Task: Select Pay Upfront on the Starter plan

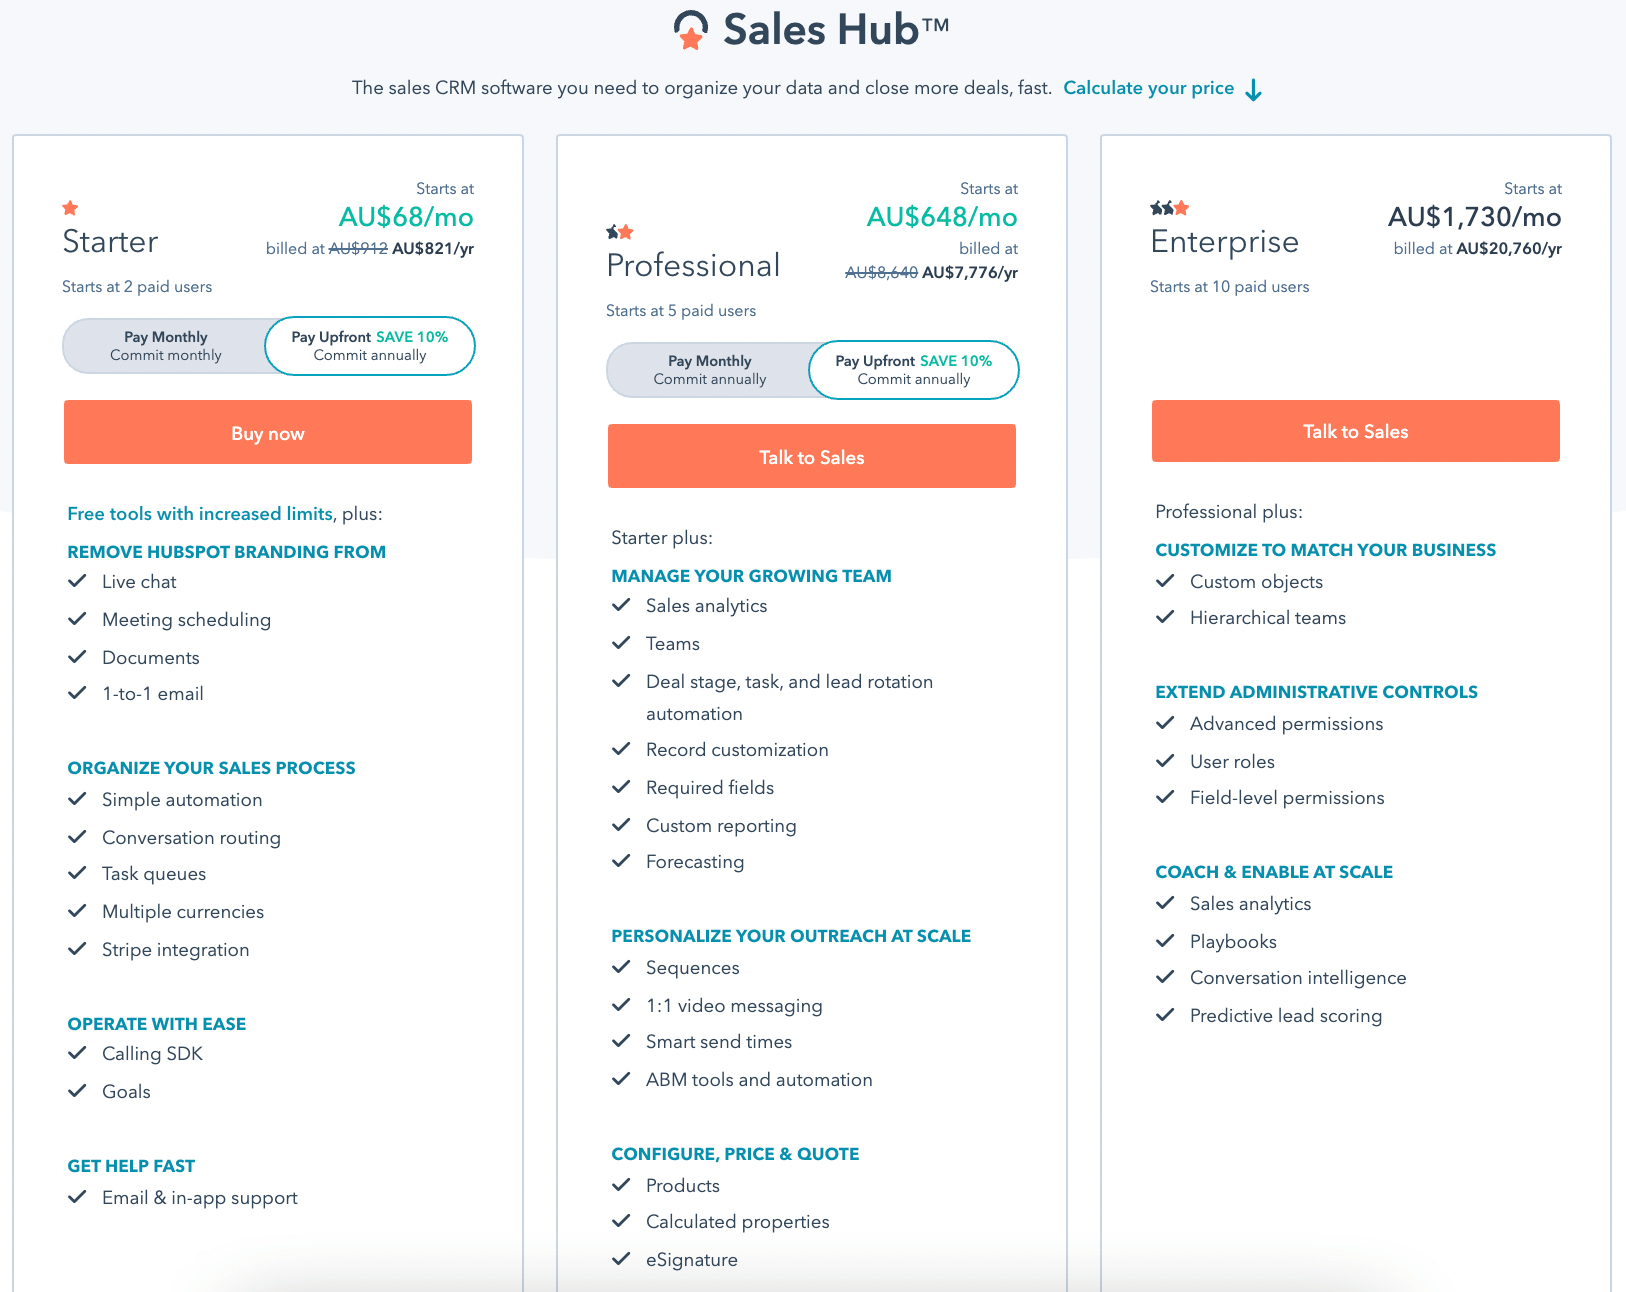Action: 370,346
